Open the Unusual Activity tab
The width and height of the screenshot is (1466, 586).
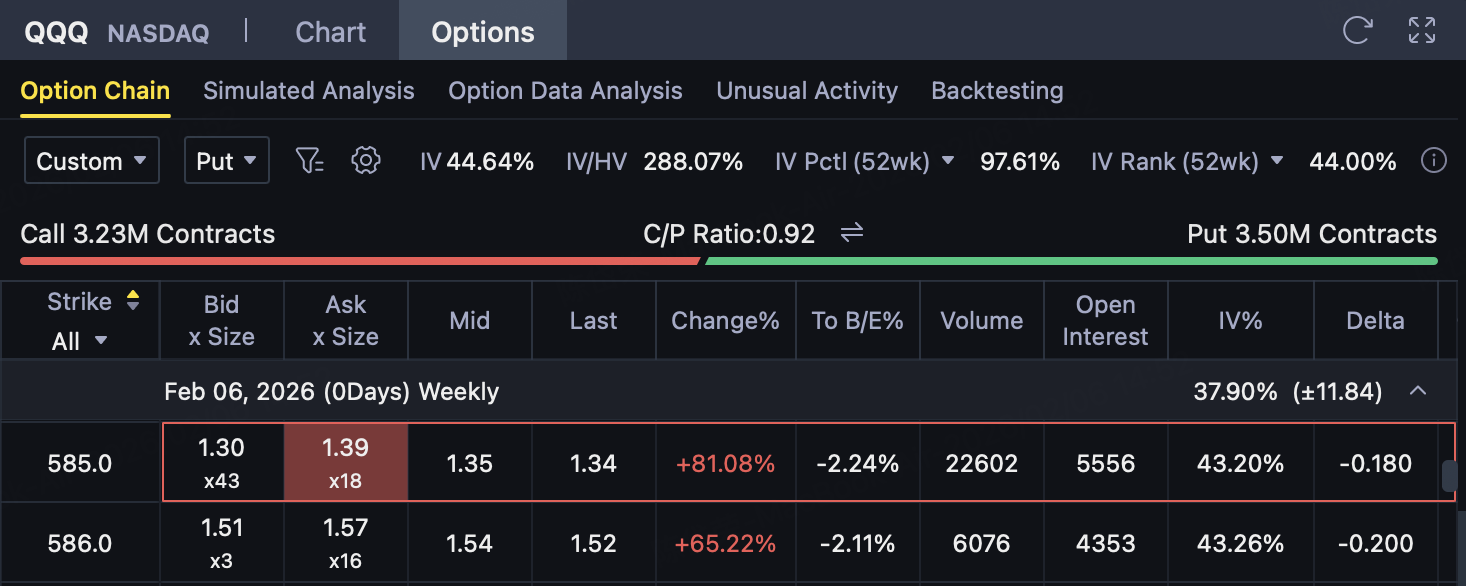click(x=807, y=91)
